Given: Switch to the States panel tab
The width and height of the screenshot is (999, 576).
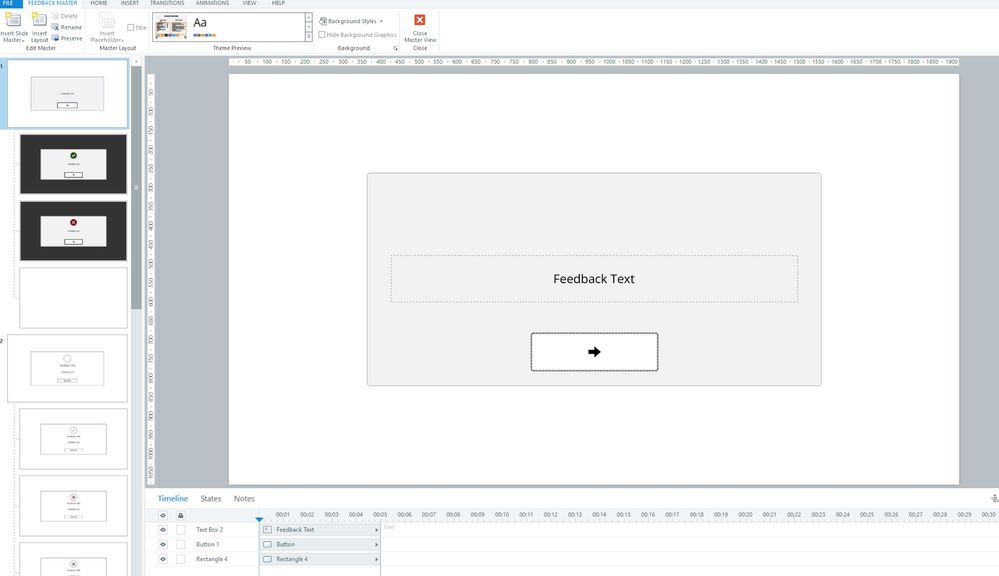Looking at the screenshot, I should coord(210,499).
